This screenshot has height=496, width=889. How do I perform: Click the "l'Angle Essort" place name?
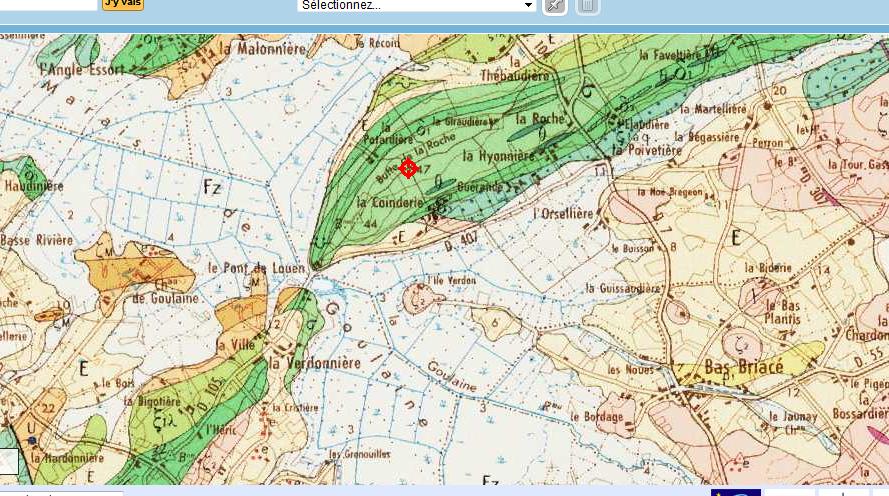82,70
